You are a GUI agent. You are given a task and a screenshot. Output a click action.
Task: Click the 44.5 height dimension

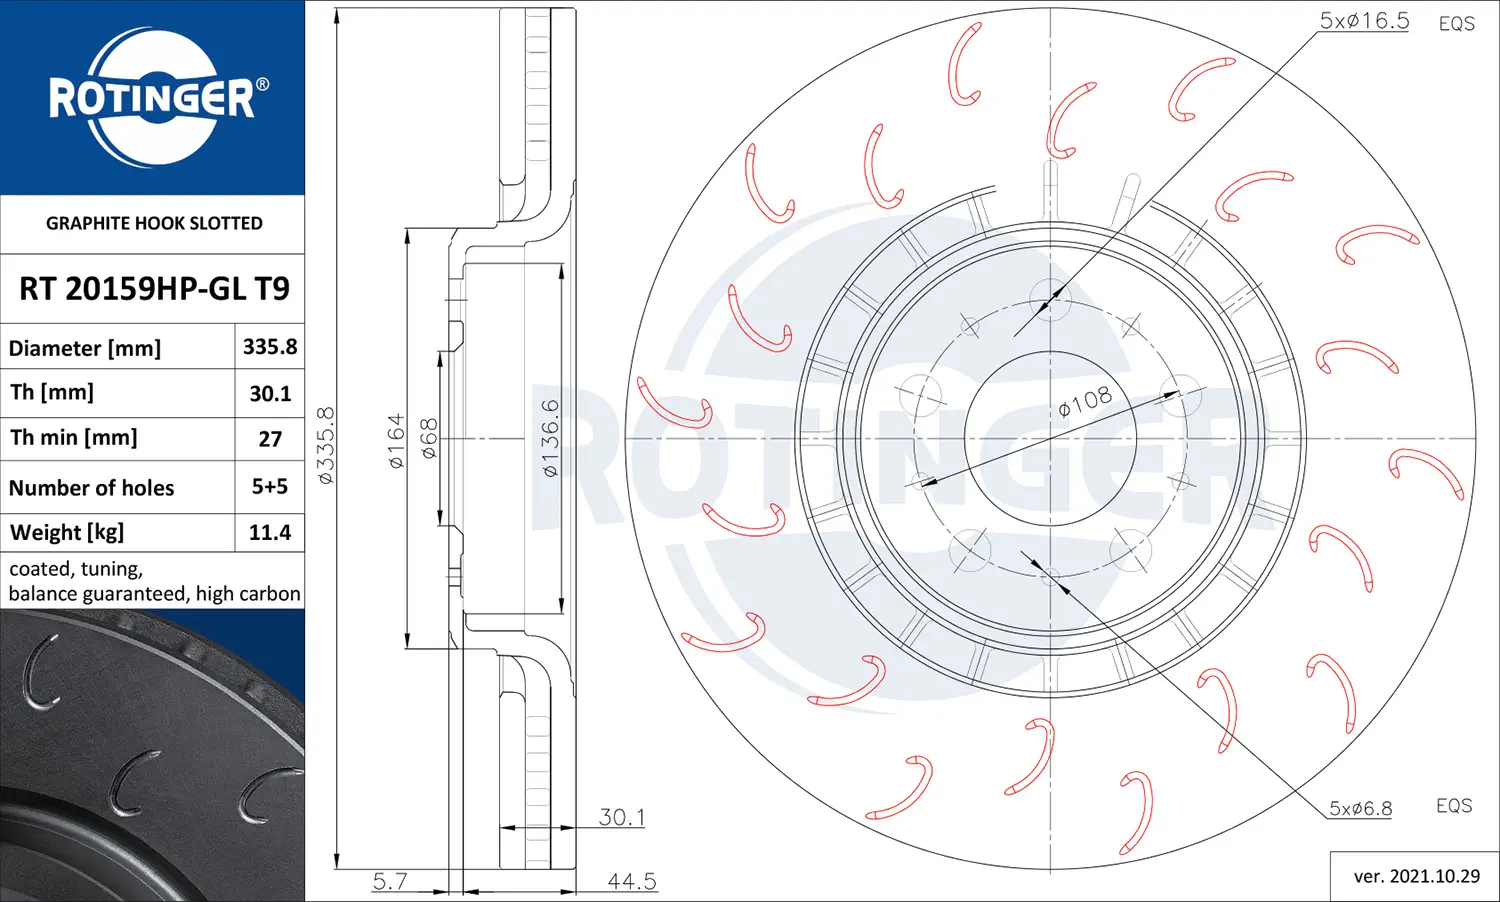tap(632, 881)
